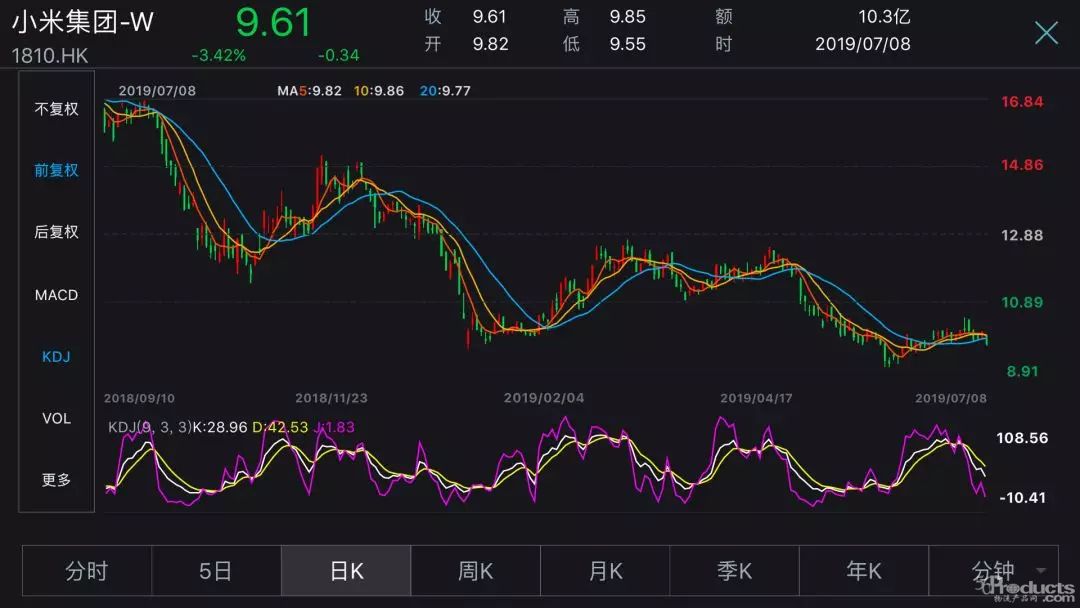
Task: Expand 更多 indicators list
Action: [x=56, y=480]
